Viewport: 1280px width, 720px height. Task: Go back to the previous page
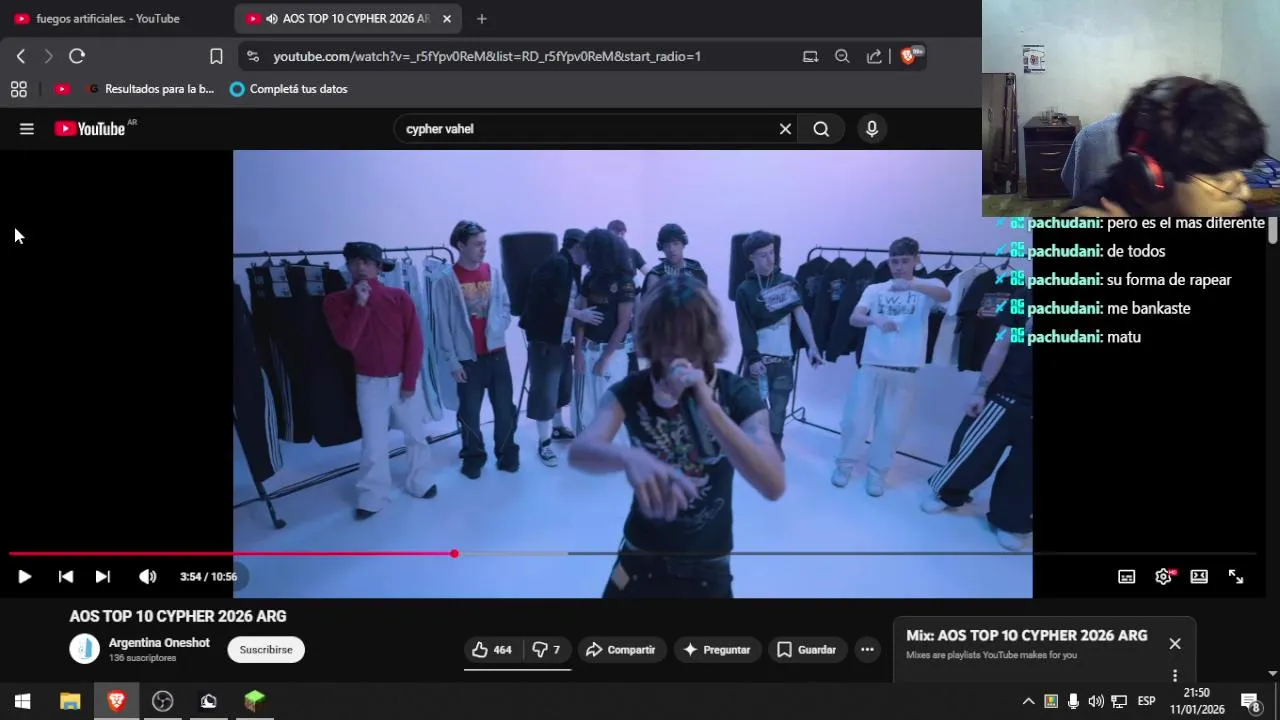[21, 56]
